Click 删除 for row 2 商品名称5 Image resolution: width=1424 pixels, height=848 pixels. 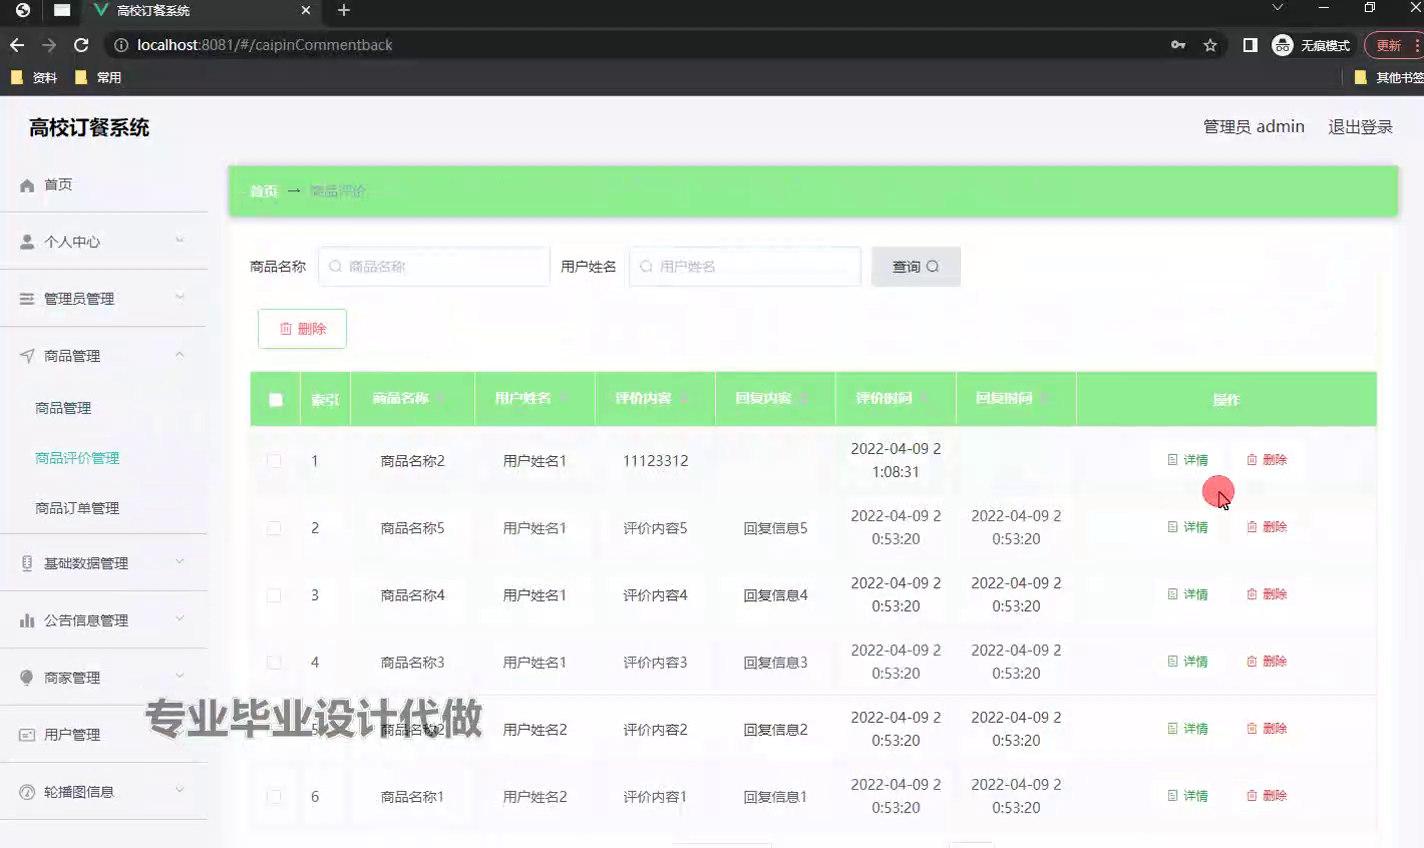(x=1267, y=527)
